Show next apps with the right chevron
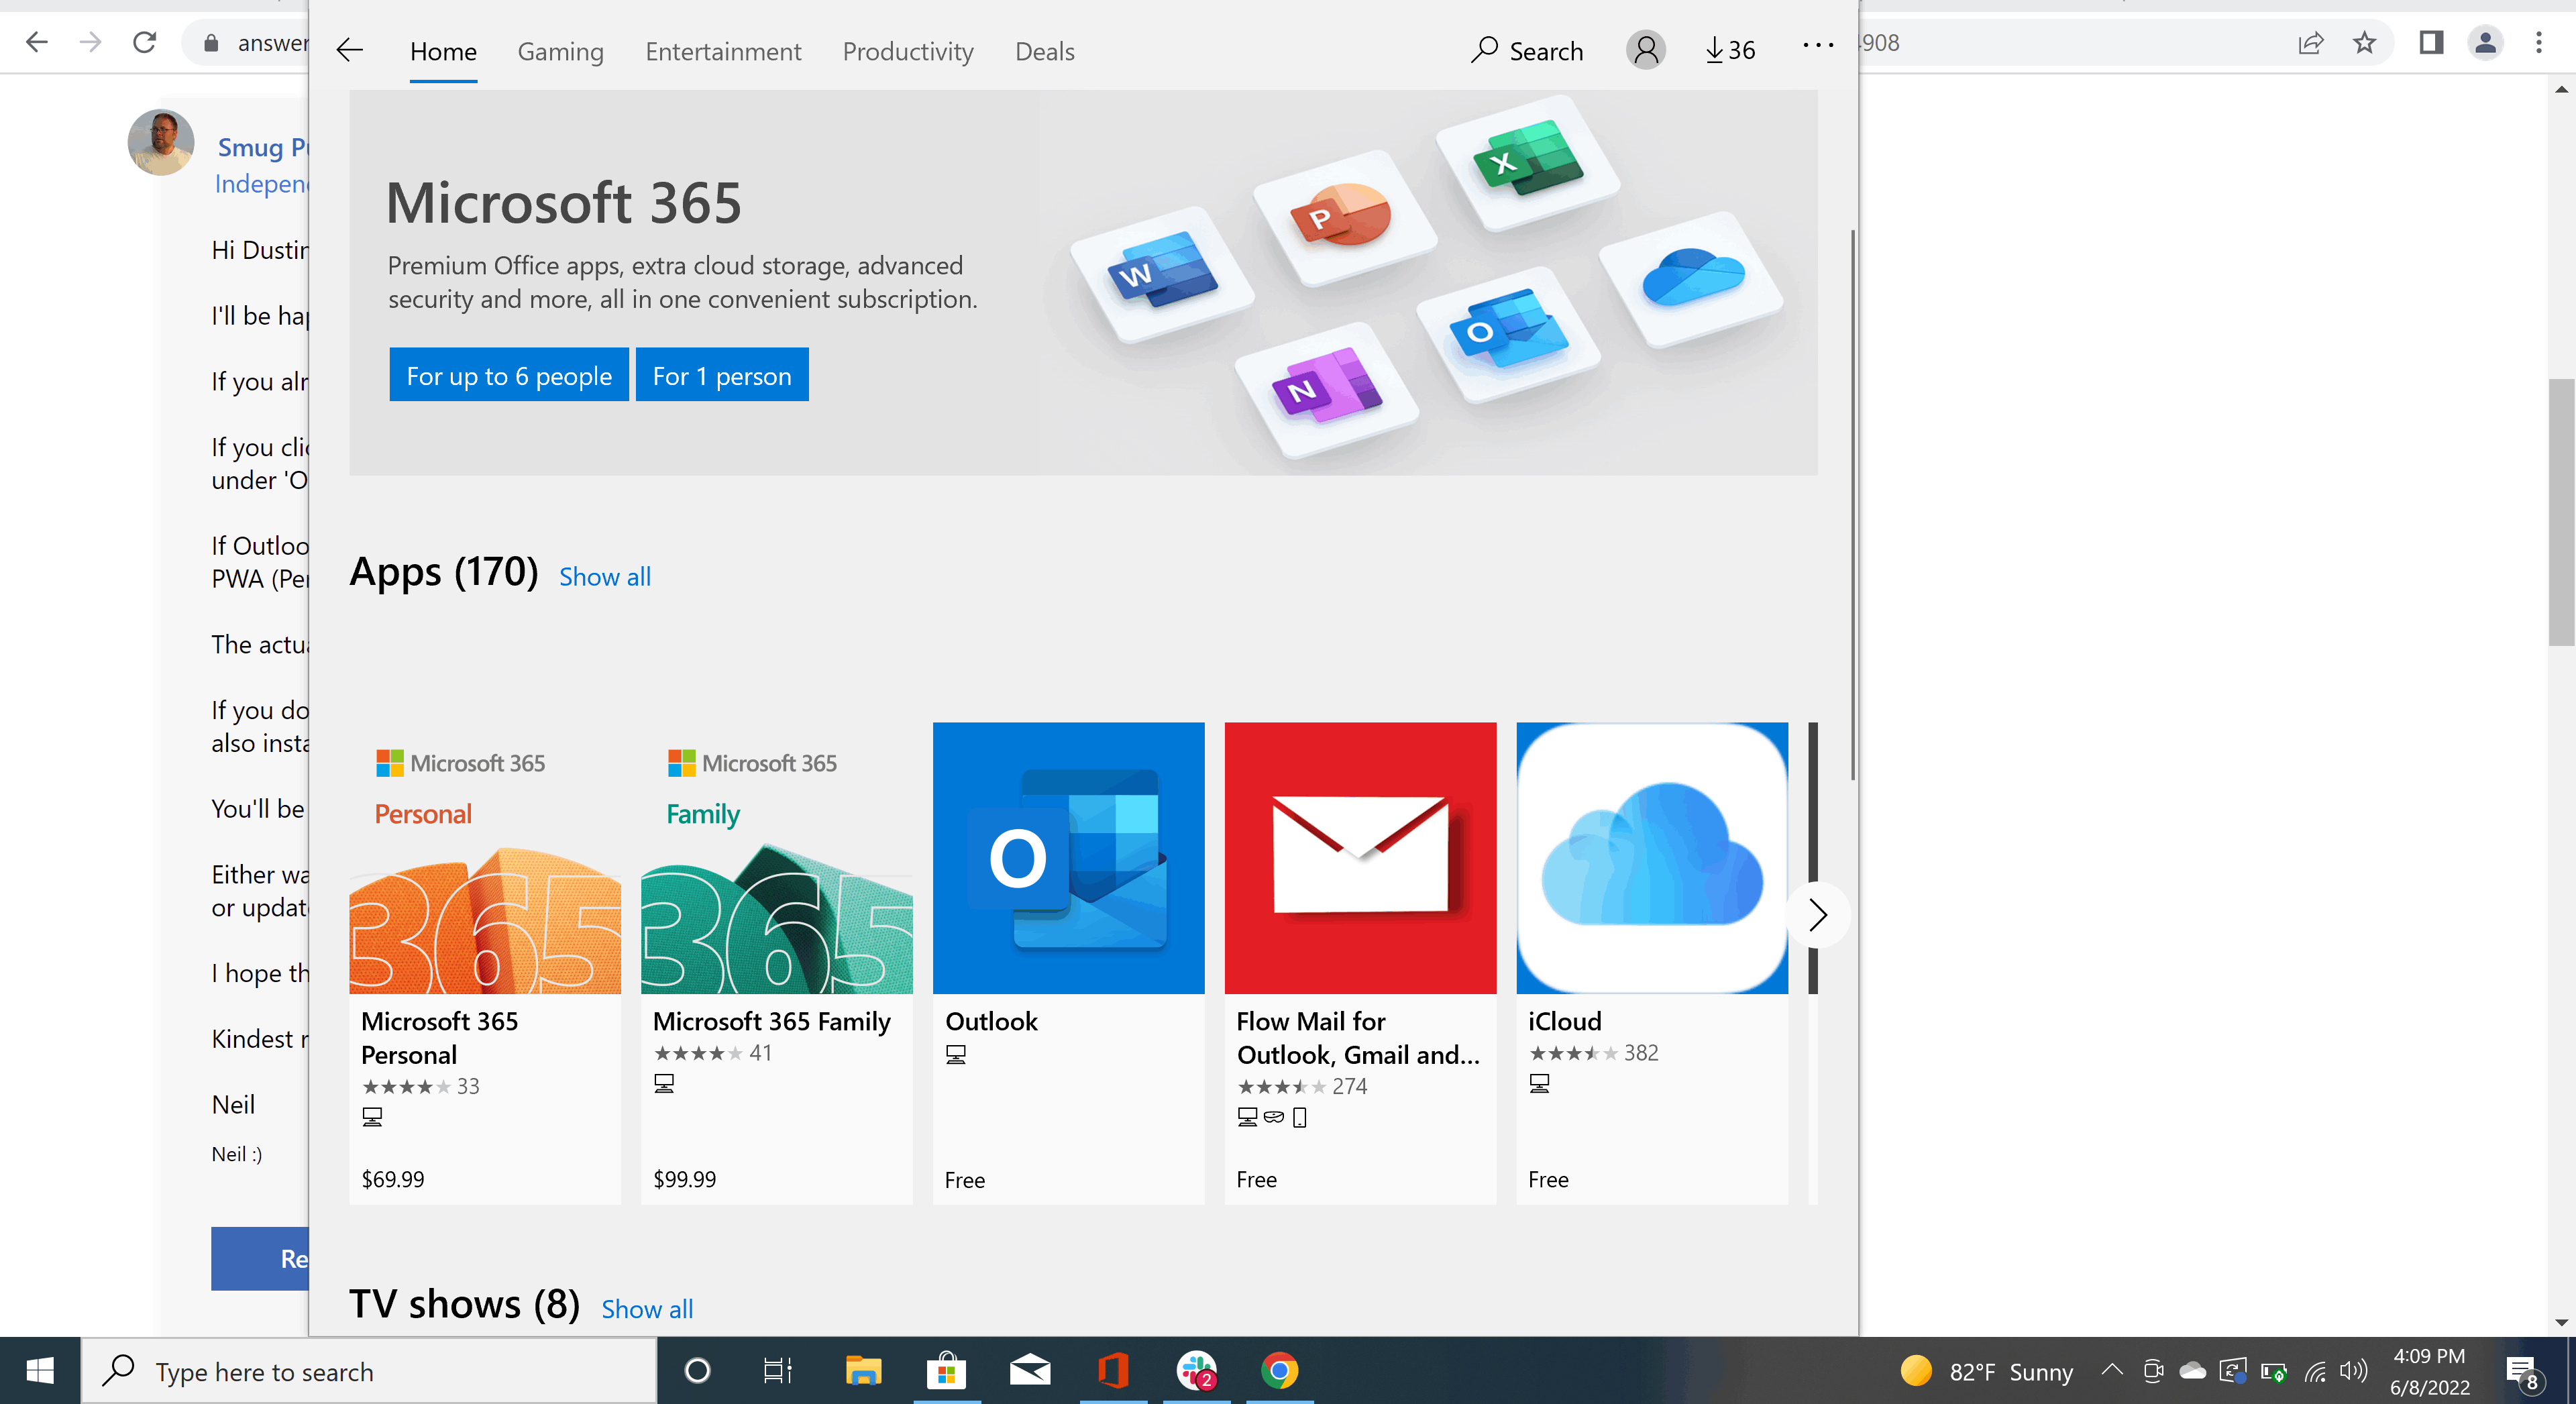Screen dimensions: 2576x1404 (1818, 914)
